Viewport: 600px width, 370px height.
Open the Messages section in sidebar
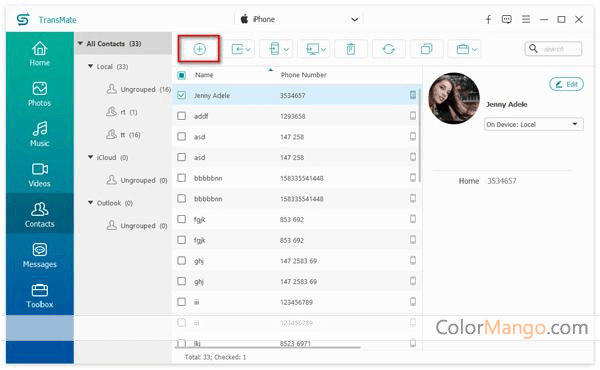click(x=39, y=255)
